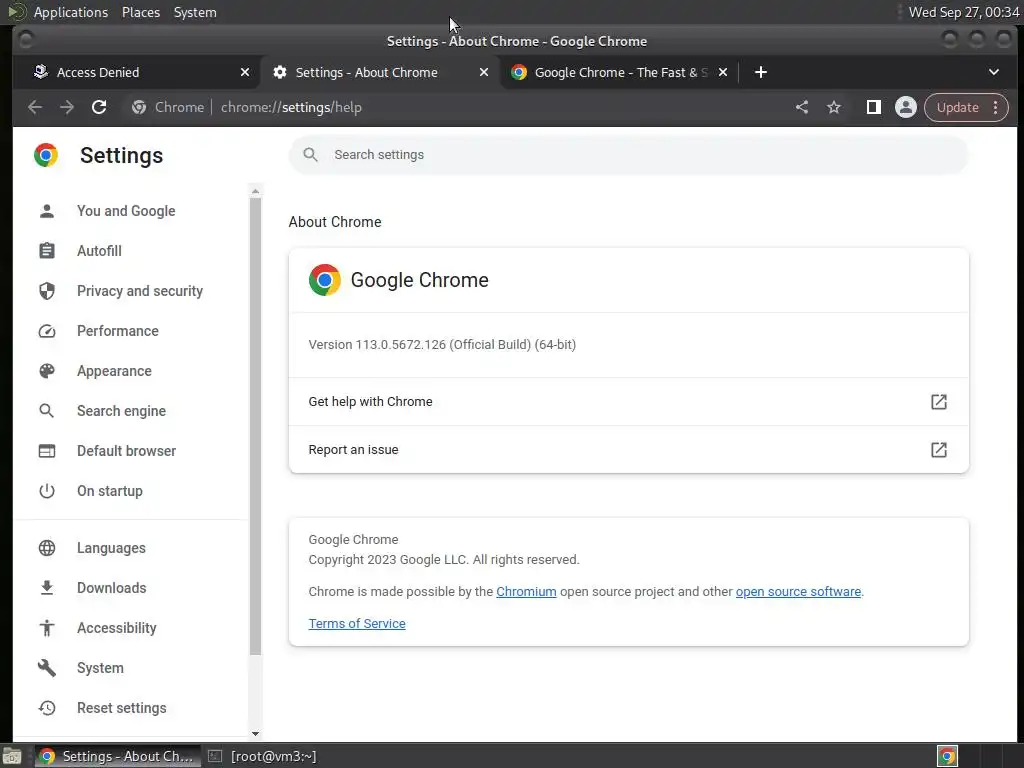Click the Search settings field
Screen dimensions: 1024x768
coord(628,155)
